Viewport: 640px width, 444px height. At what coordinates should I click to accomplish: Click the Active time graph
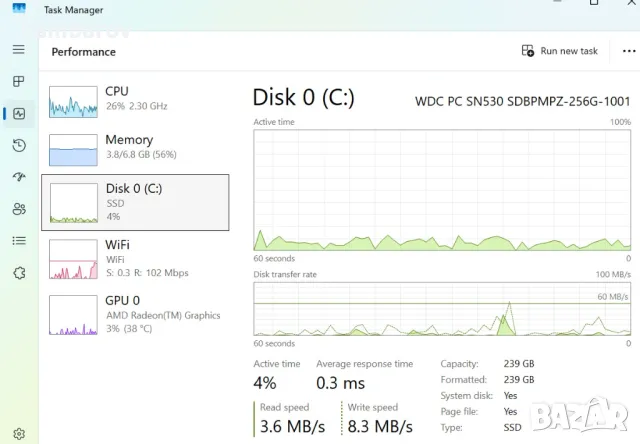tap(442, 189)
